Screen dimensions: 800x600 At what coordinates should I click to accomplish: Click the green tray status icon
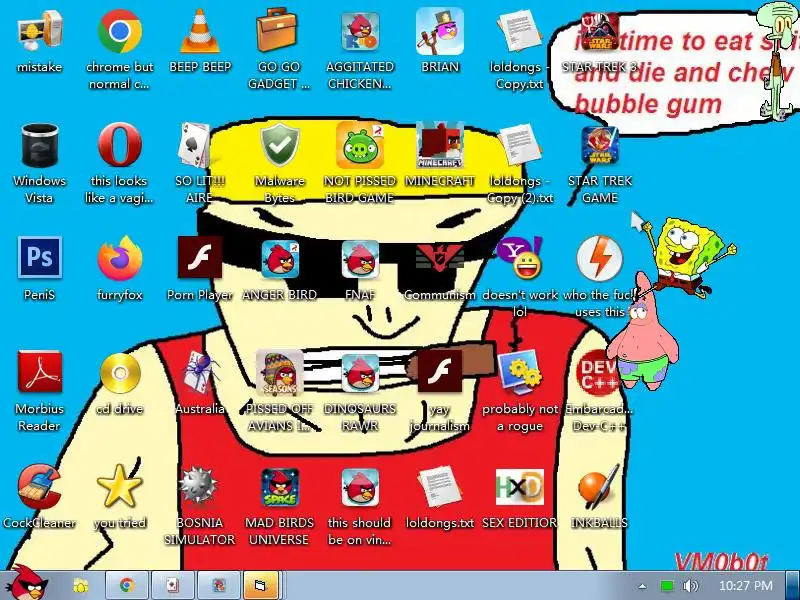[x=667, y=586]
